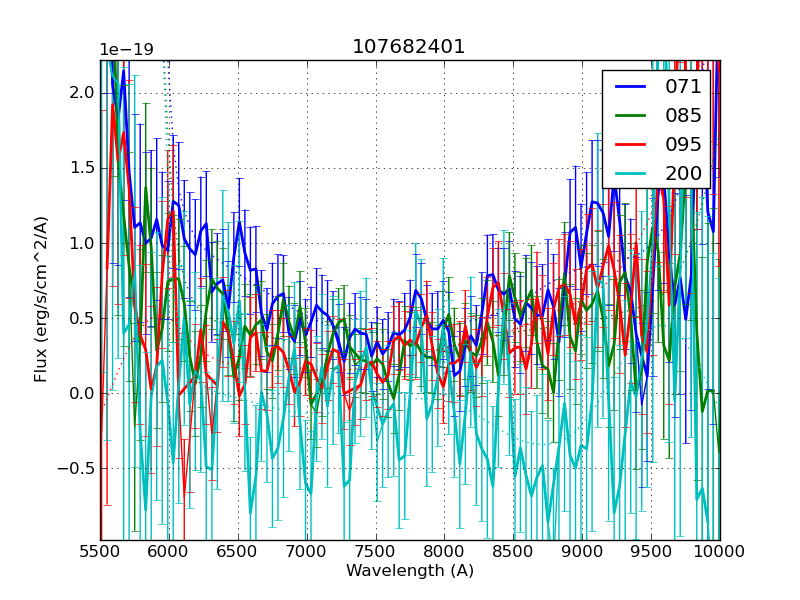
Task: Click the 0.0 y-axis tick label
Action: click(81, 393)
